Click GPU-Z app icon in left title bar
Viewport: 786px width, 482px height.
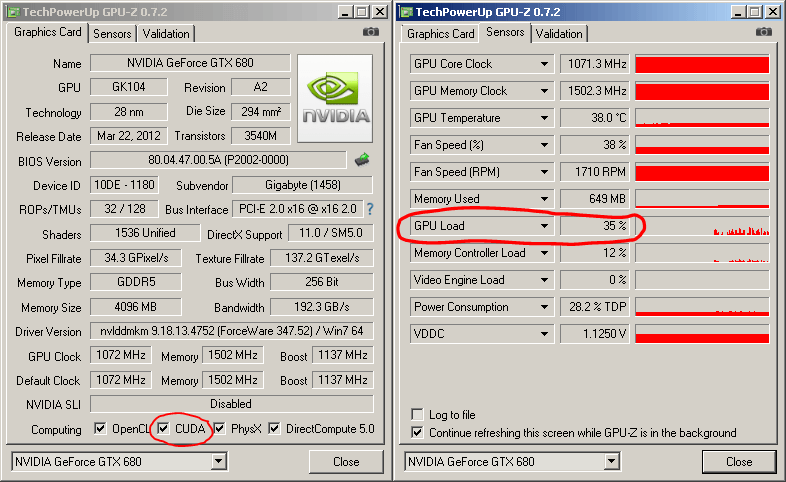(x=13, y=12)
